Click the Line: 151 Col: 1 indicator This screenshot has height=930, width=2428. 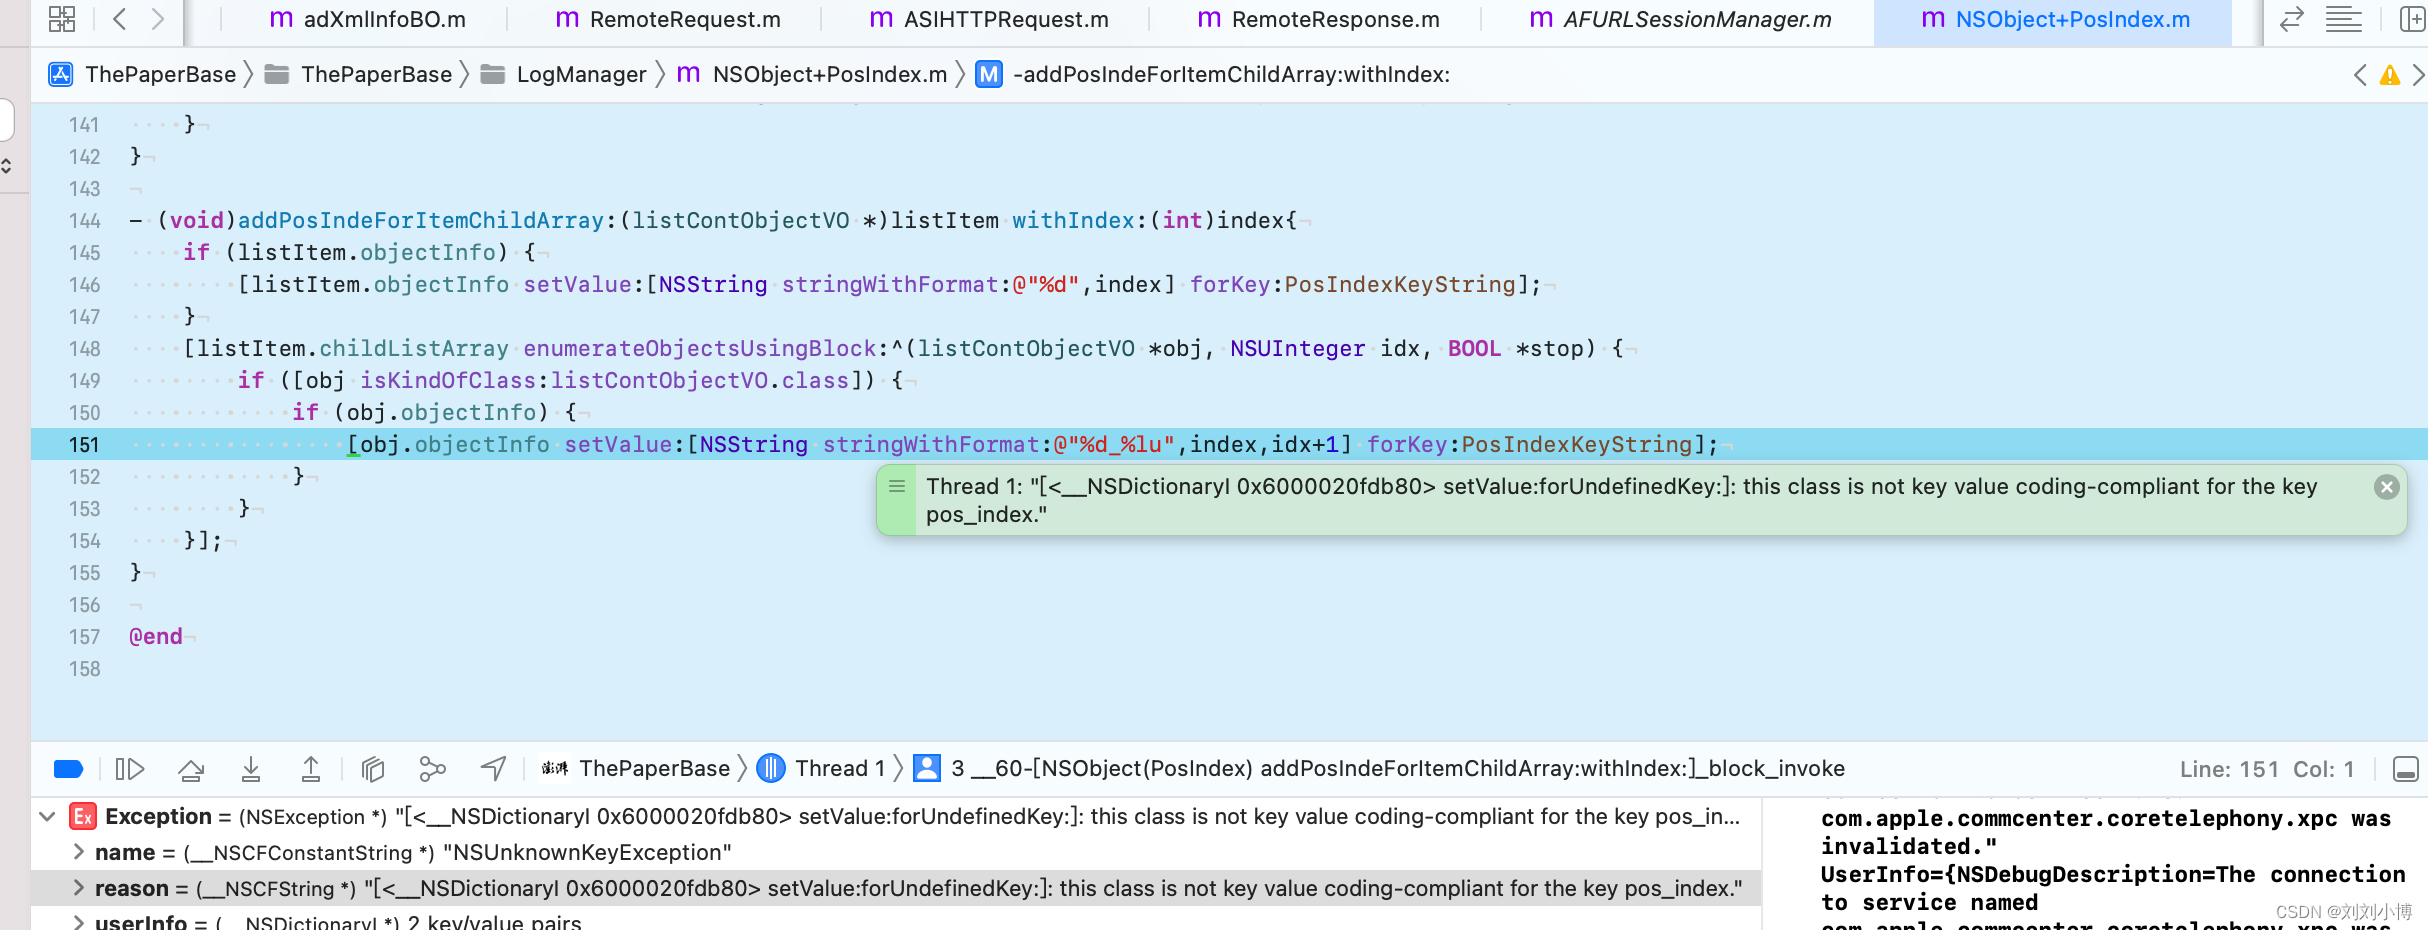coord(2266,769)
